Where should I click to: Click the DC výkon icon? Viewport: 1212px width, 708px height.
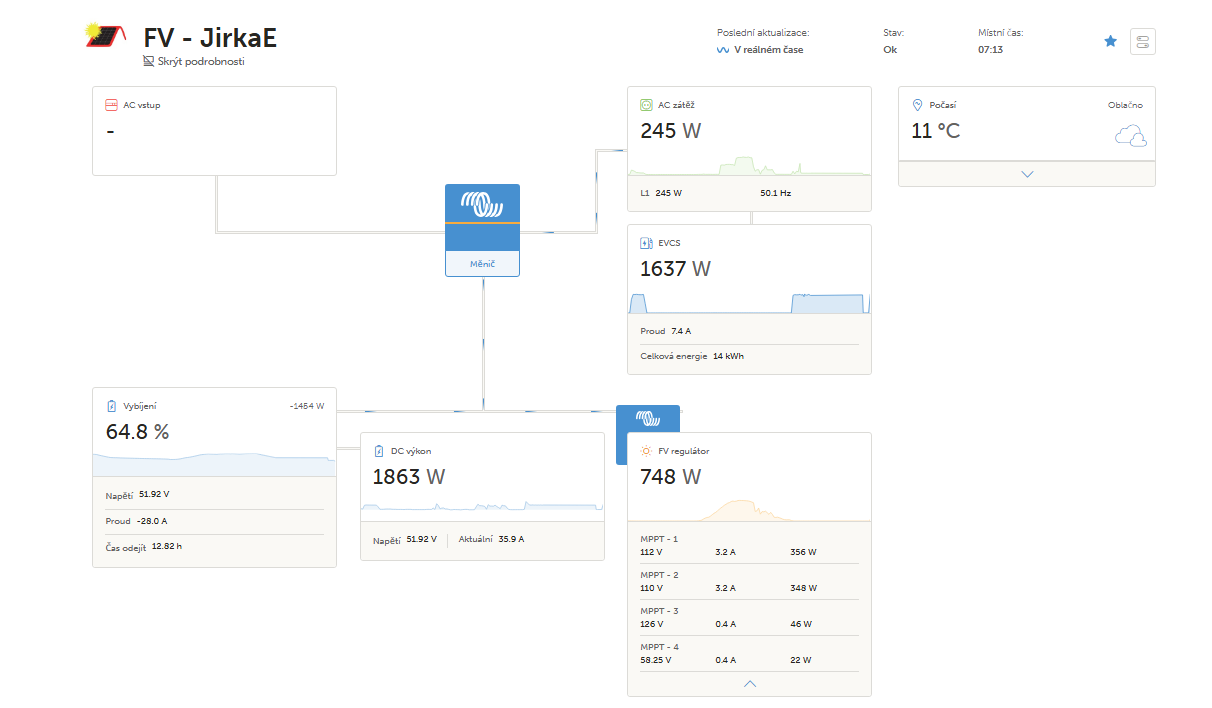pyautogui.click(x=379, y=451)
